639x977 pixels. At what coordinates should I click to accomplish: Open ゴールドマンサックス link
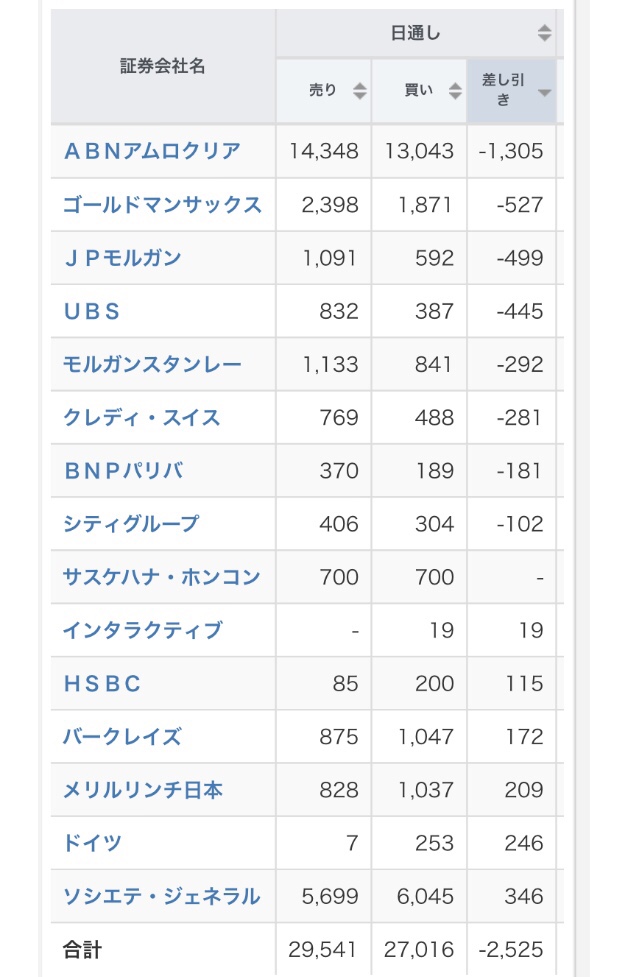pos(162,205)
